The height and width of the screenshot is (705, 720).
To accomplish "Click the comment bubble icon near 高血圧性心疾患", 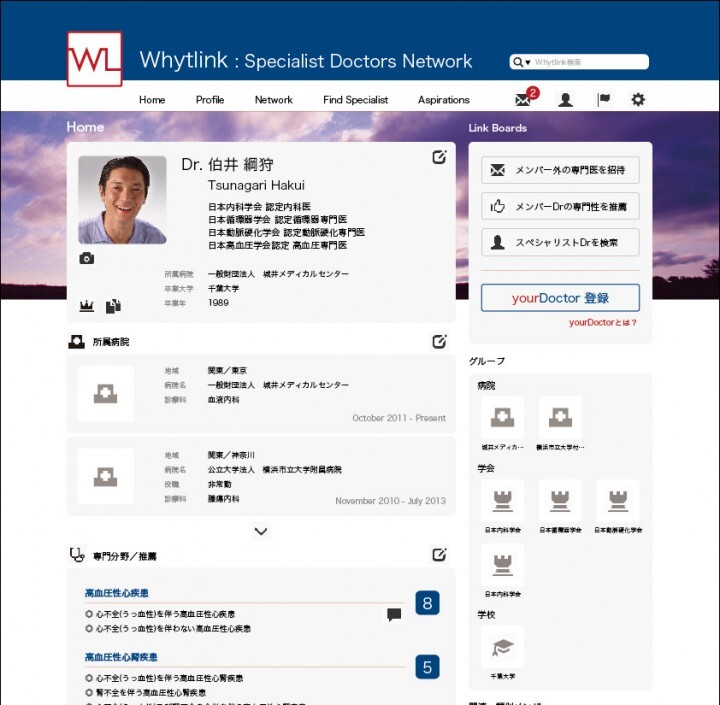I will coord(394,615).
